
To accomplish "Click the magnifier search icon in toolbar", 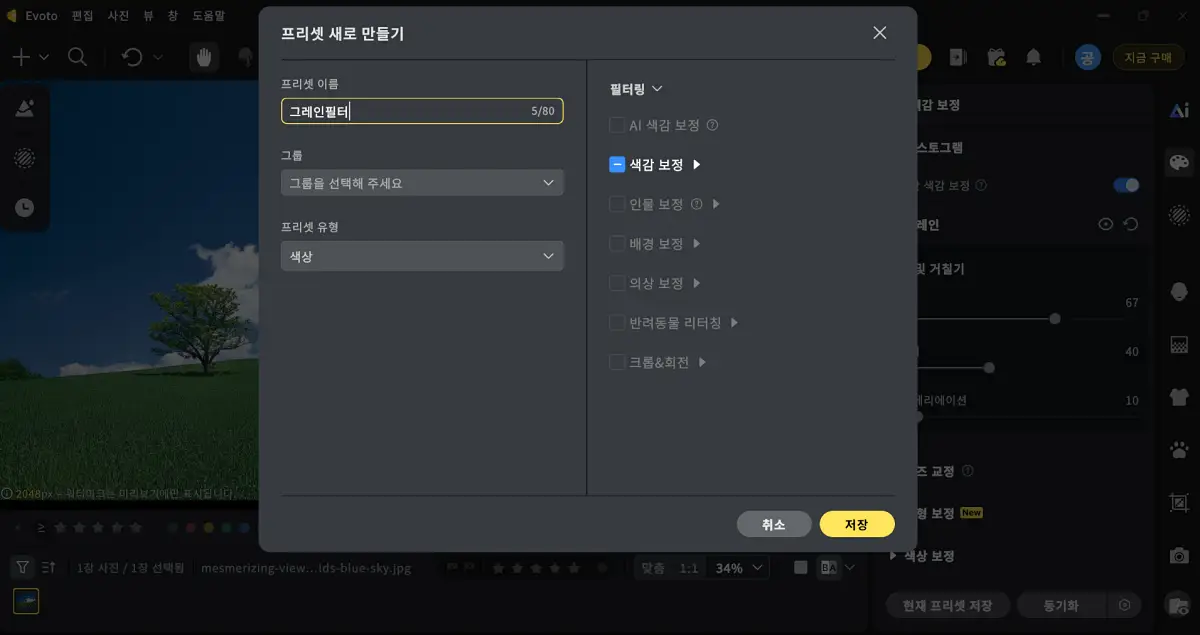I will (x=77, y=57).
